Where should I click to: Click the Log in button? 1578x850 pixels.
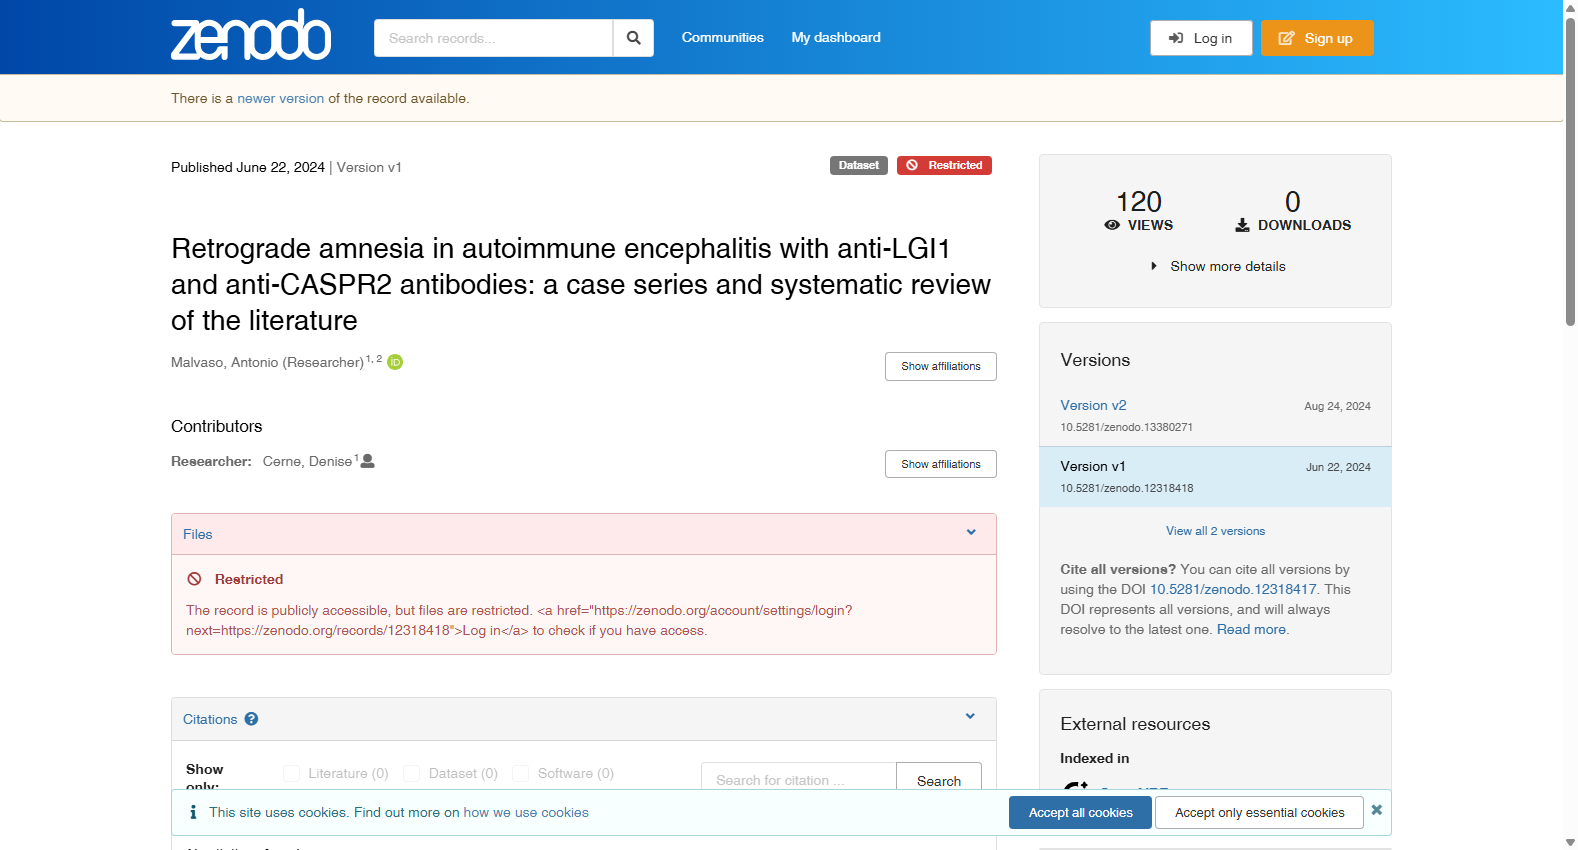1201,38
